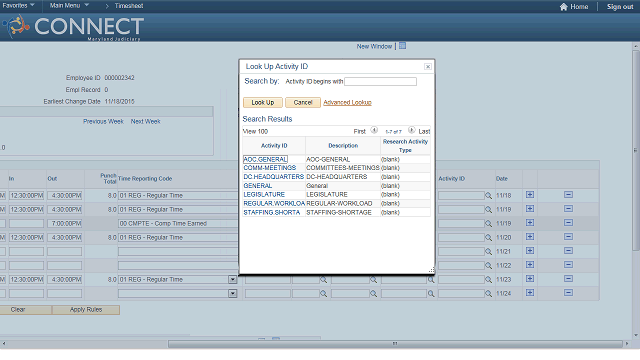This screenshot has height=360, width=640.
Task: Select the STAFFING.SHORTA activity ID
Action: [x=272, y=213]
